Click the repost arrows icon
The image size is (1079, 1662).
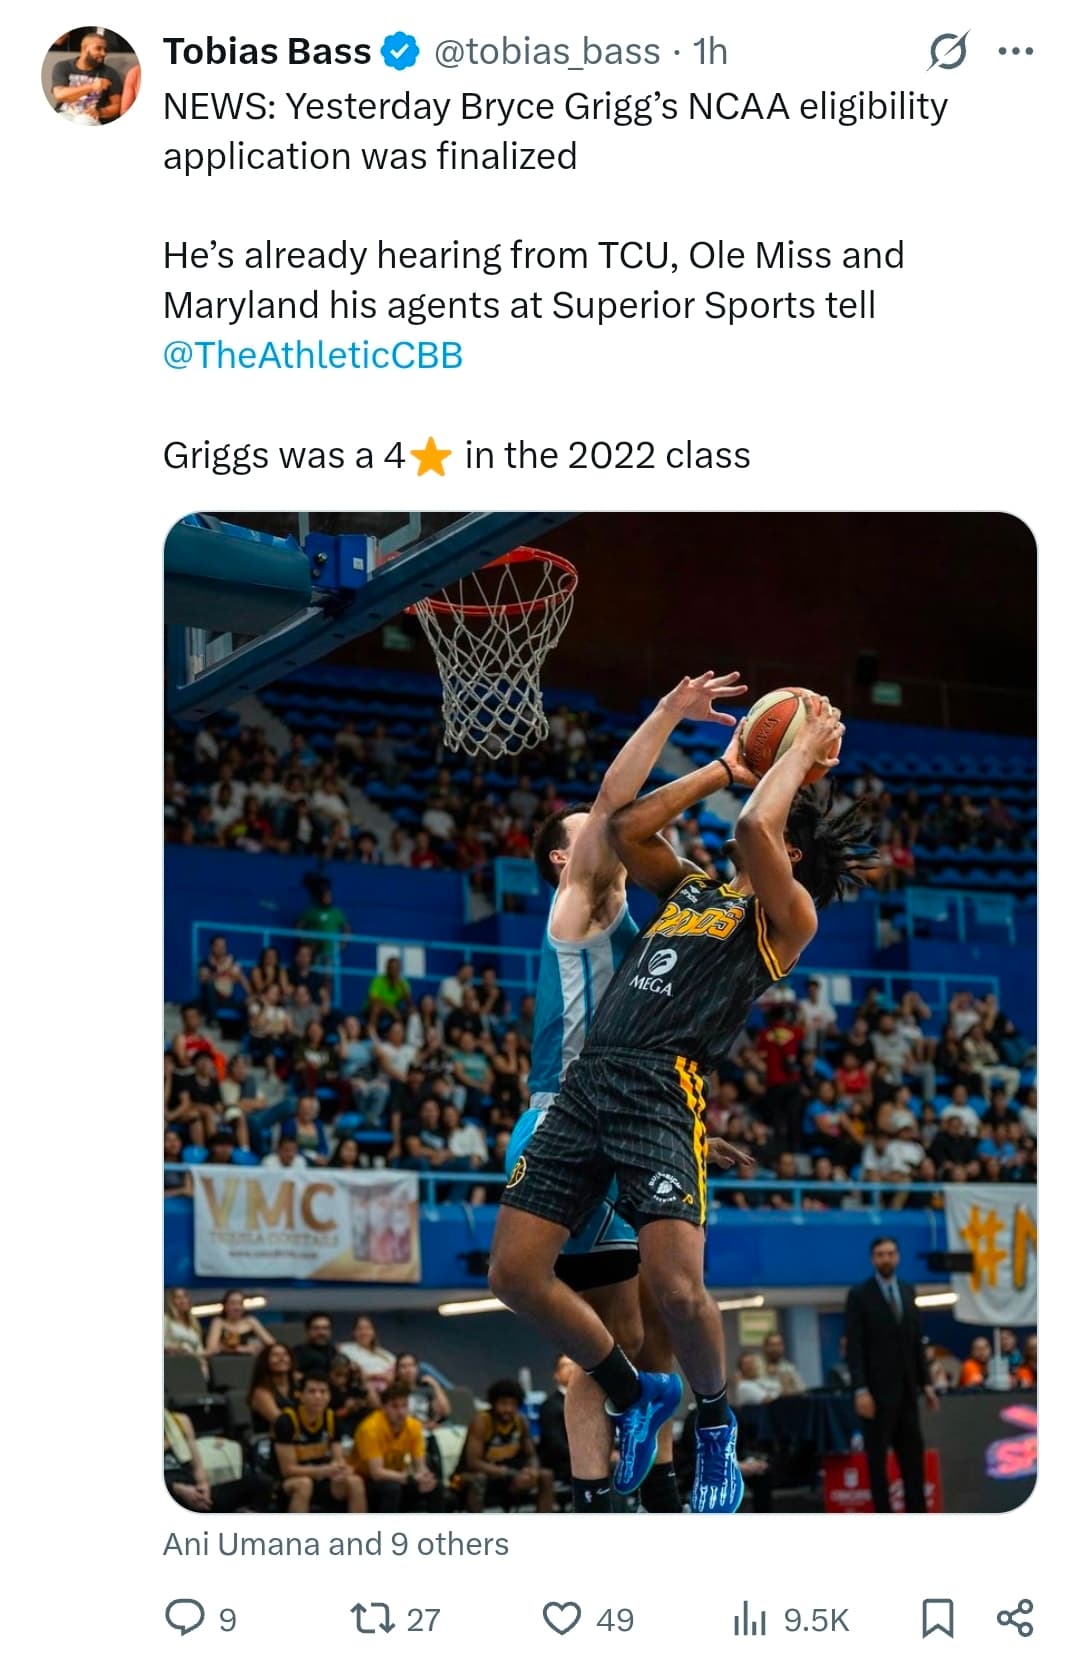(372, 1618)
